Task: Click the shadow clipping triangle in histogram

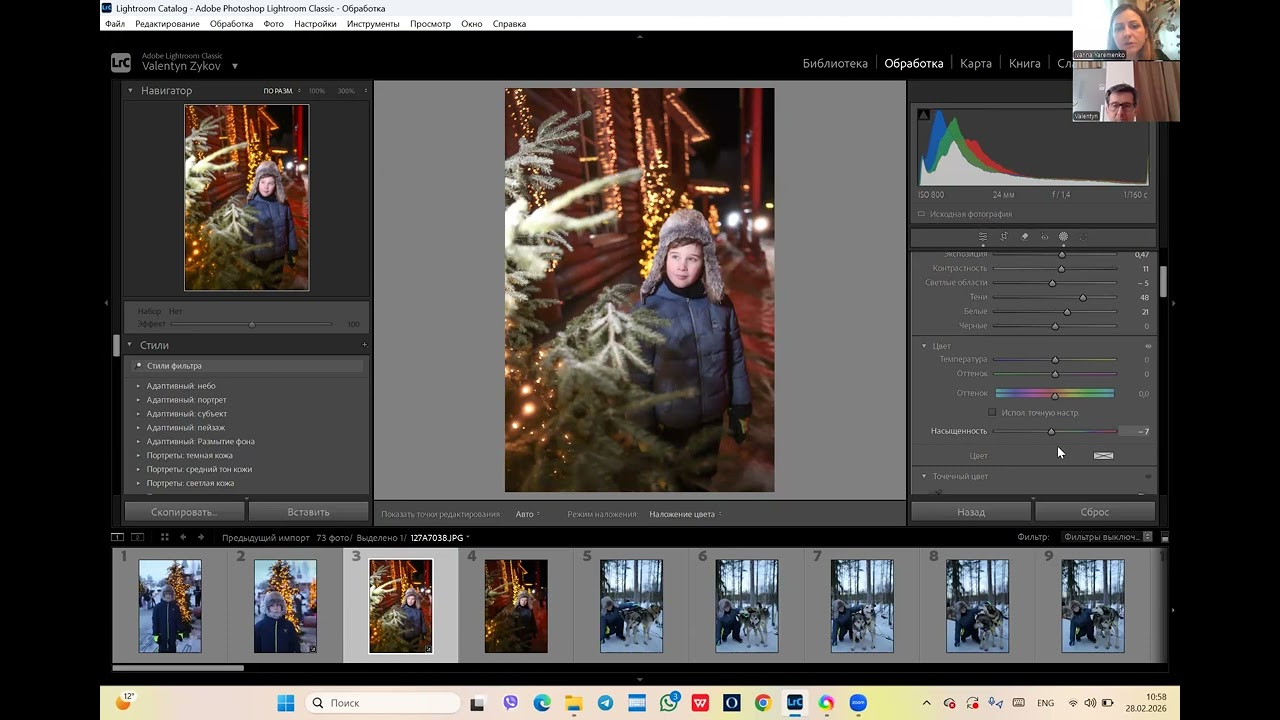Action: 923,115
